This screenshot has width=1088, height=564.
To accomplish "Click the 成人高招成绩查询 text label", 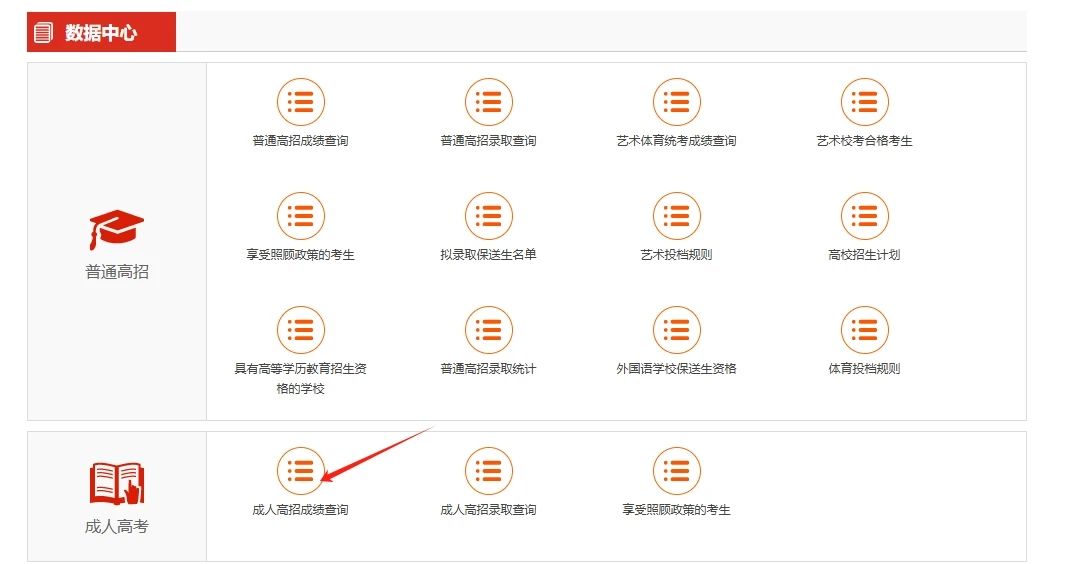I will click(301, 510).
